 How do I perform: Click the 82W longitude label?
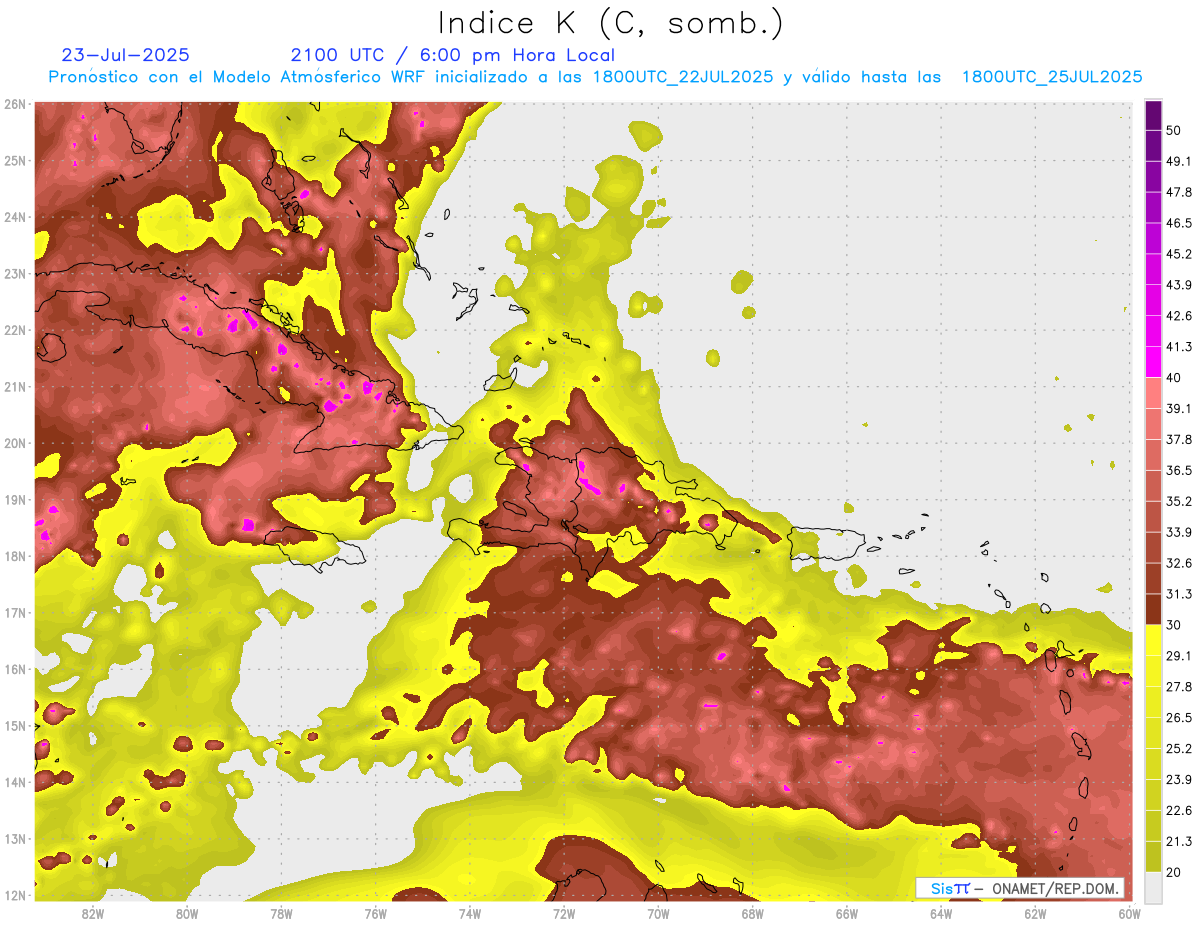[x=92, y=913]
